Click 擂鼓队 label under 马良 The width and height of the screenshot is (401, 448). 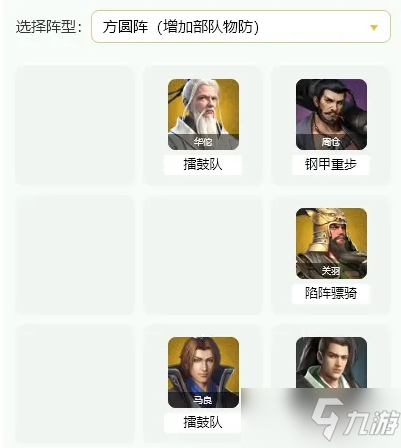click(x=203, y=423)
